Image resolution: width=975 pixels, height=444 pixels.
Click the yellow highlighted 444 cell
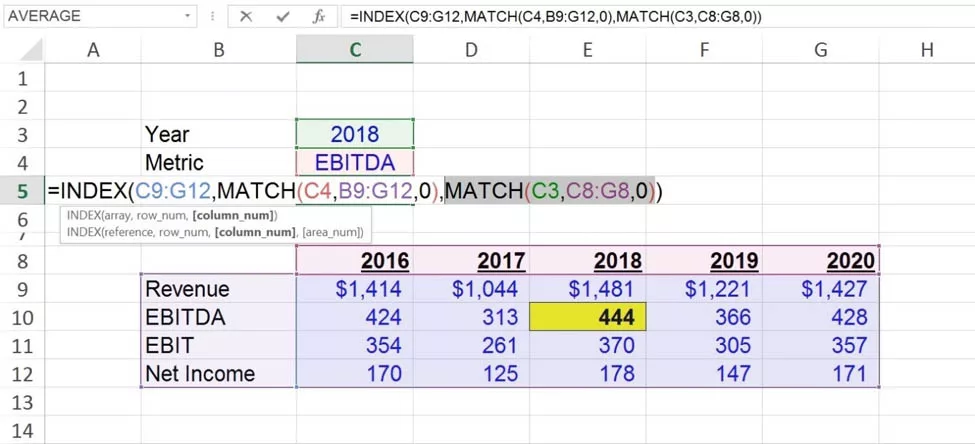[x=587, y=318]
